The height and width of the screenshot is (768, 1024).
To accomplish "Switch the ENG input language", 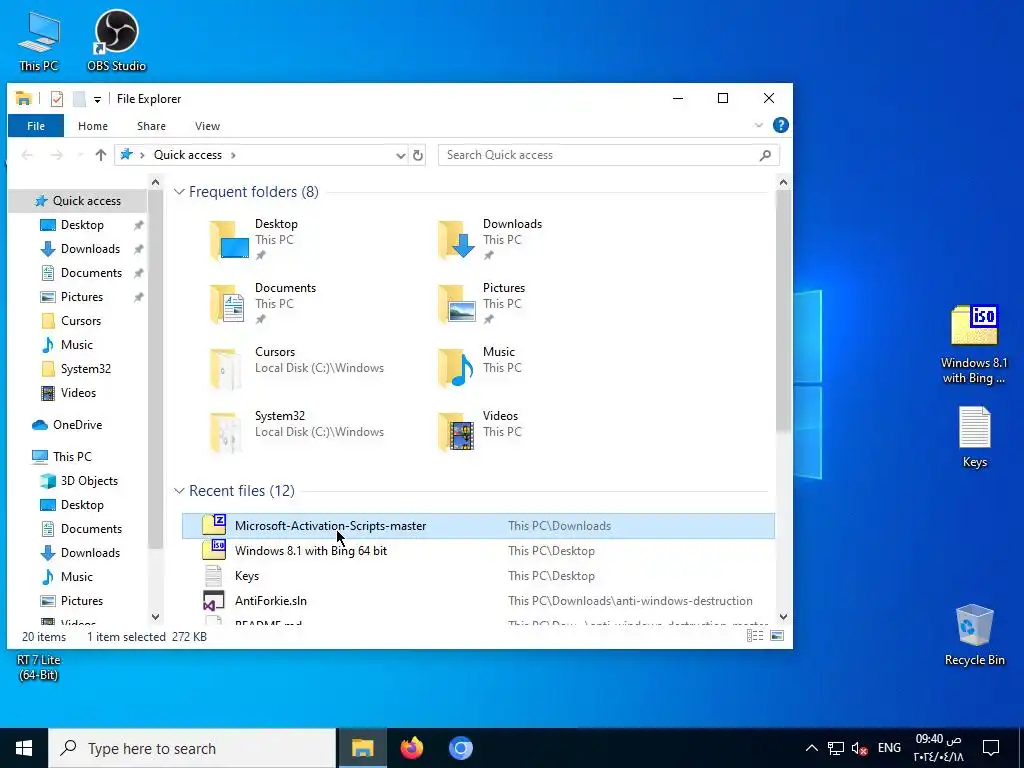I will [x=889, y=748].
